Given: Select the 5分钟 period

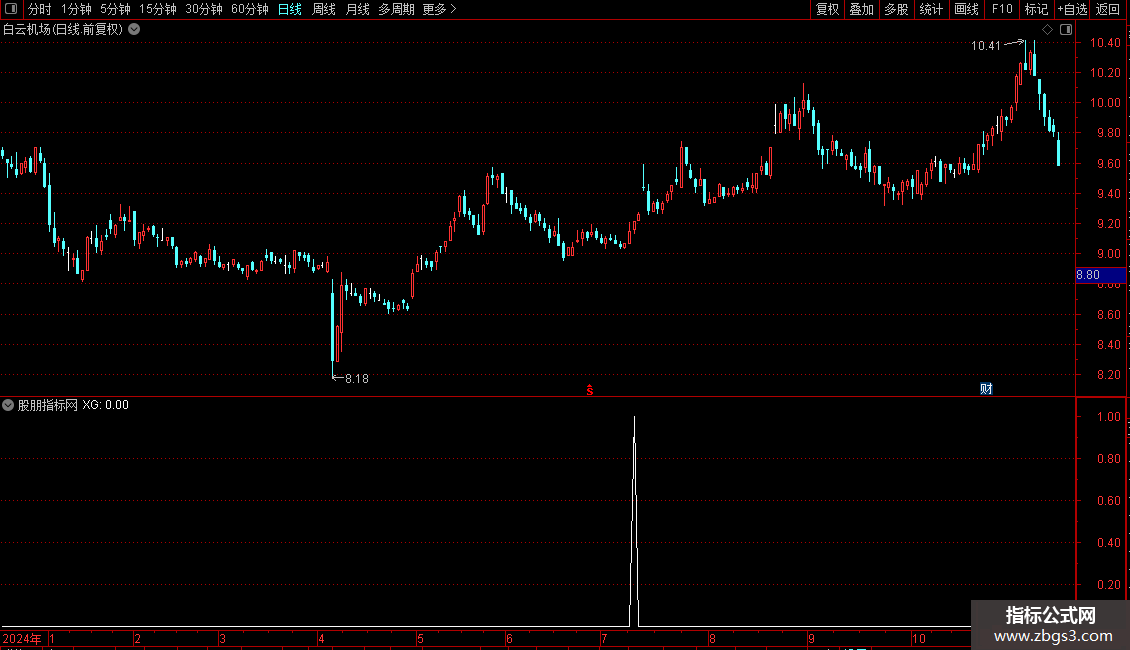Looking at the screenshot, I should coord(115,9).
